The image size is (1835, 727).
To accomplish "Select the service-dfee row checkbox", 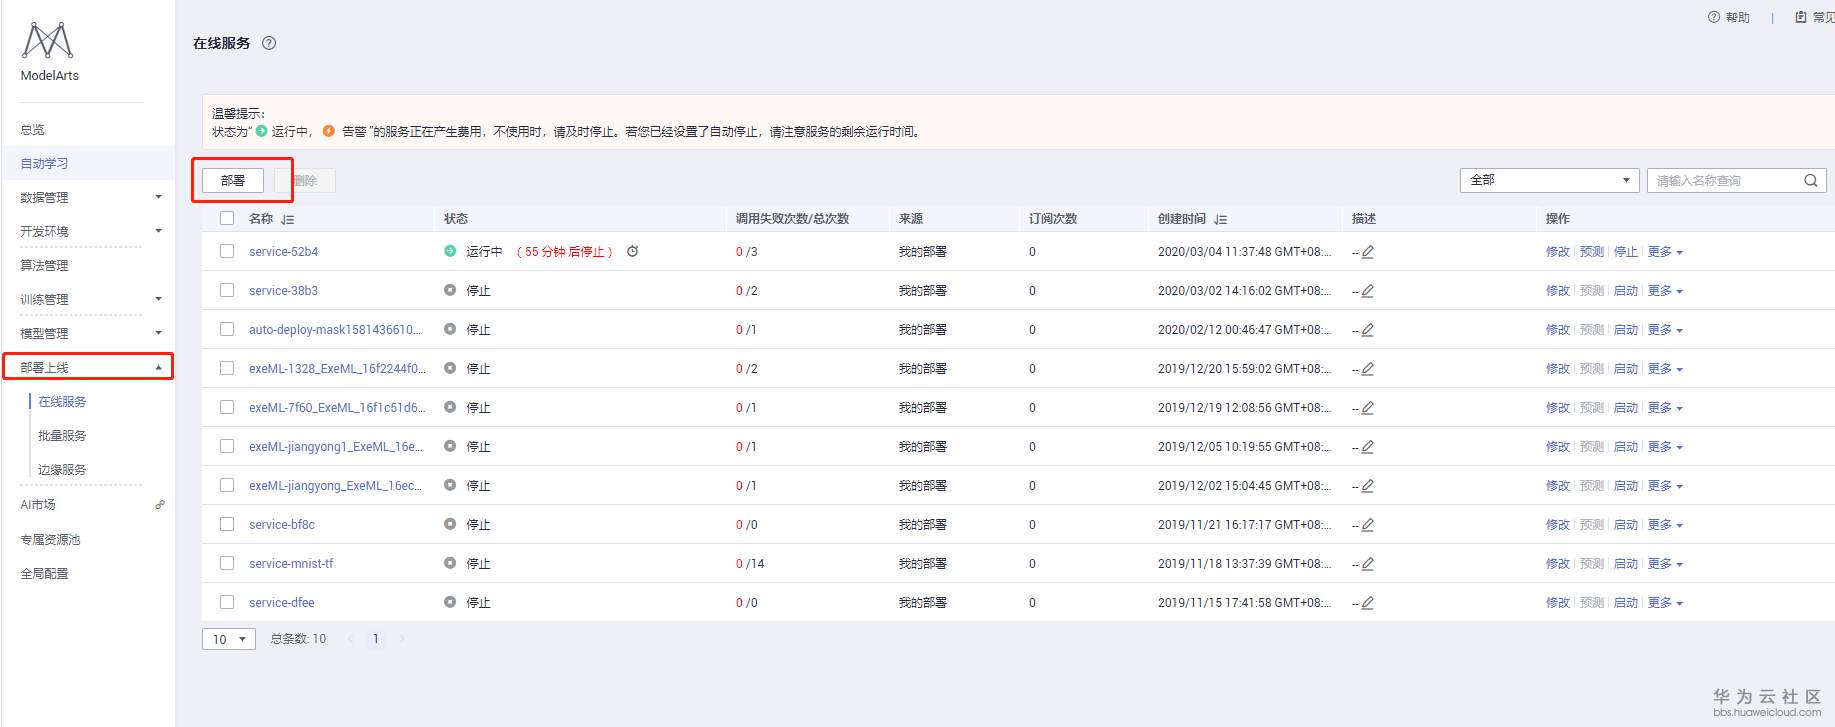I will point(227,602).
